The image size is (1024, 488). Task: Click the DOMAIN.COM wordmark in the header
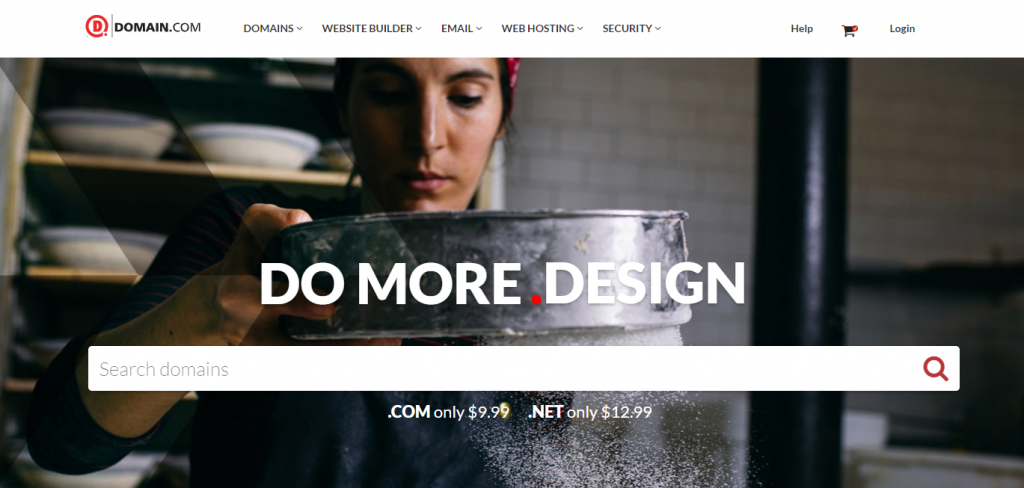157,27
